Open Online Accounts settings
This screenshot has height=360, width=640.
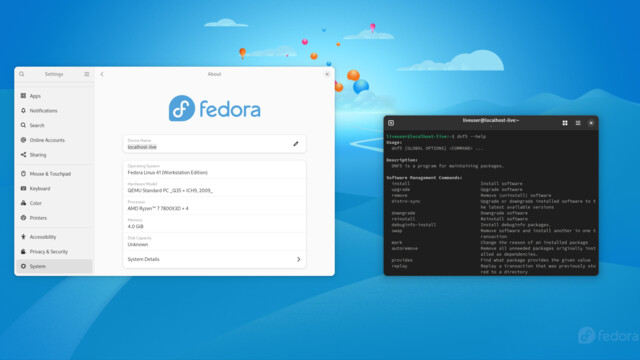pos(54,140)
